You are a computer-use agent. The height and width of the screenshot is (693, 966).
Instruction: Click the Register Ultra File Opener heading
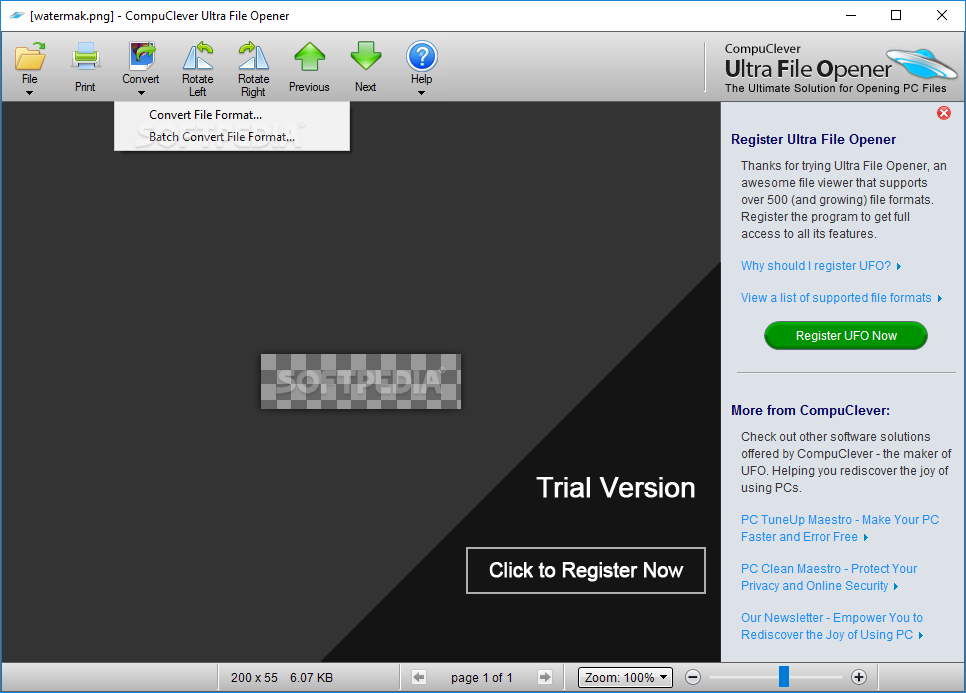pyautogui.click(x=813, y=139)
